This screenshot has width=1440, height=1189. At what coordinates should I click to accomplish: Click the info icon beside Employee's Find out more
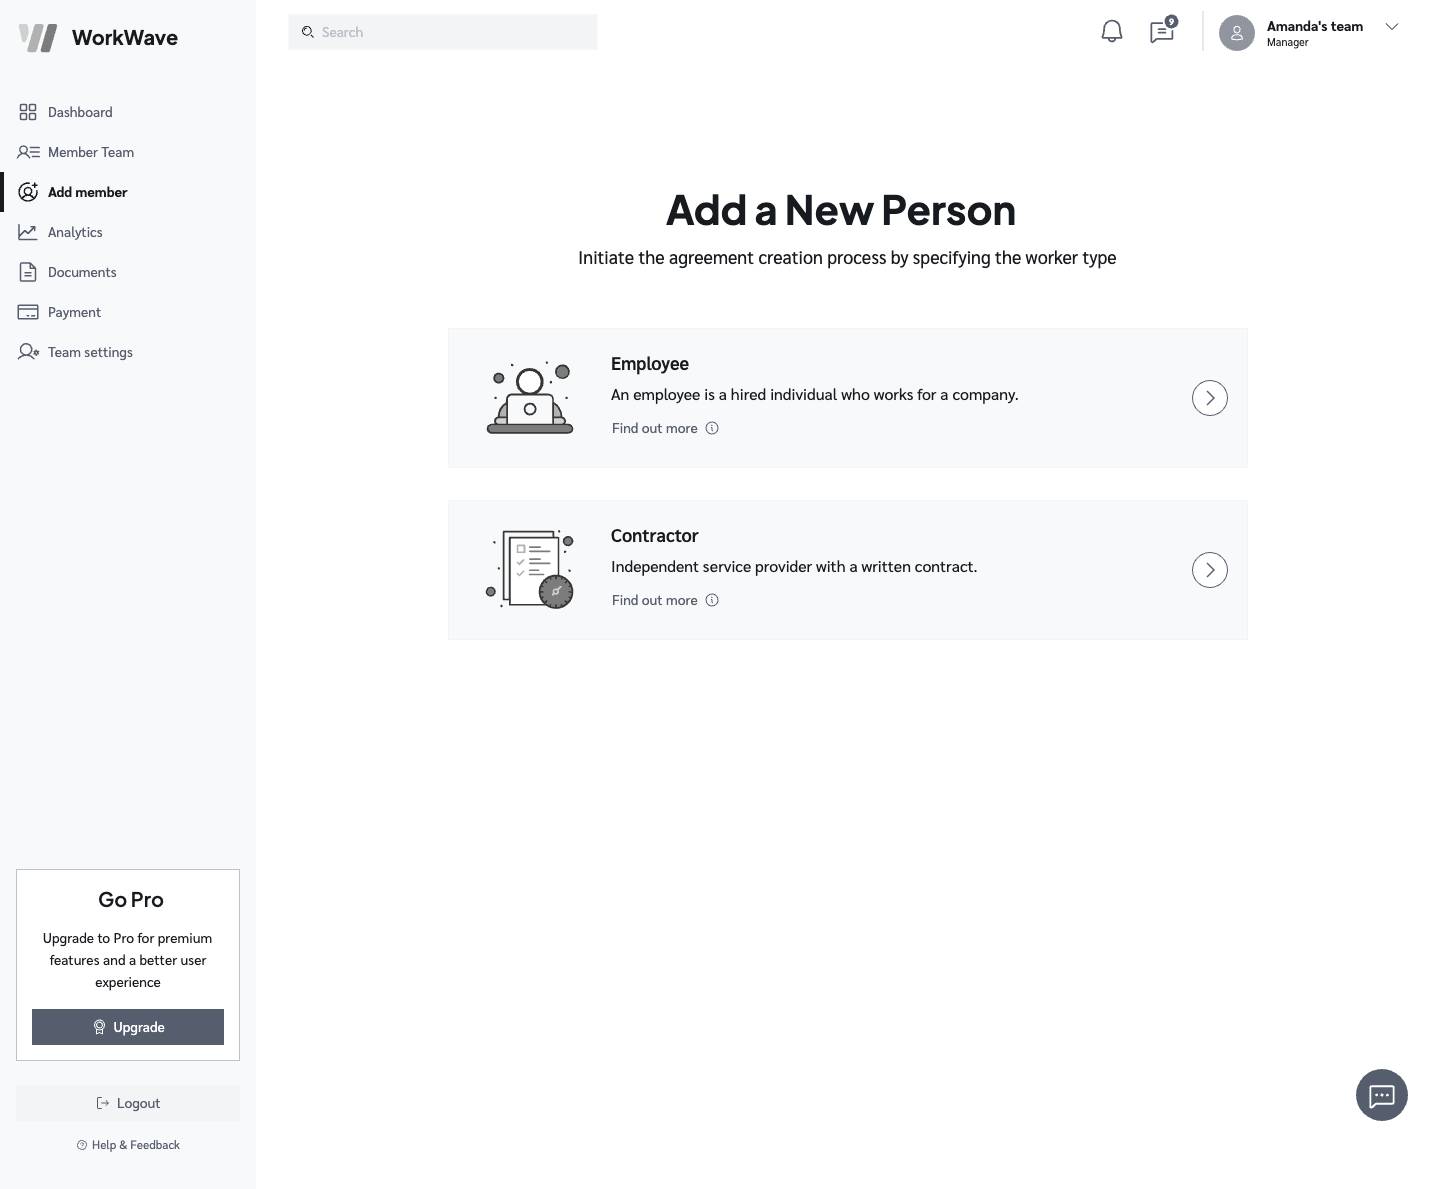(712, 428)
